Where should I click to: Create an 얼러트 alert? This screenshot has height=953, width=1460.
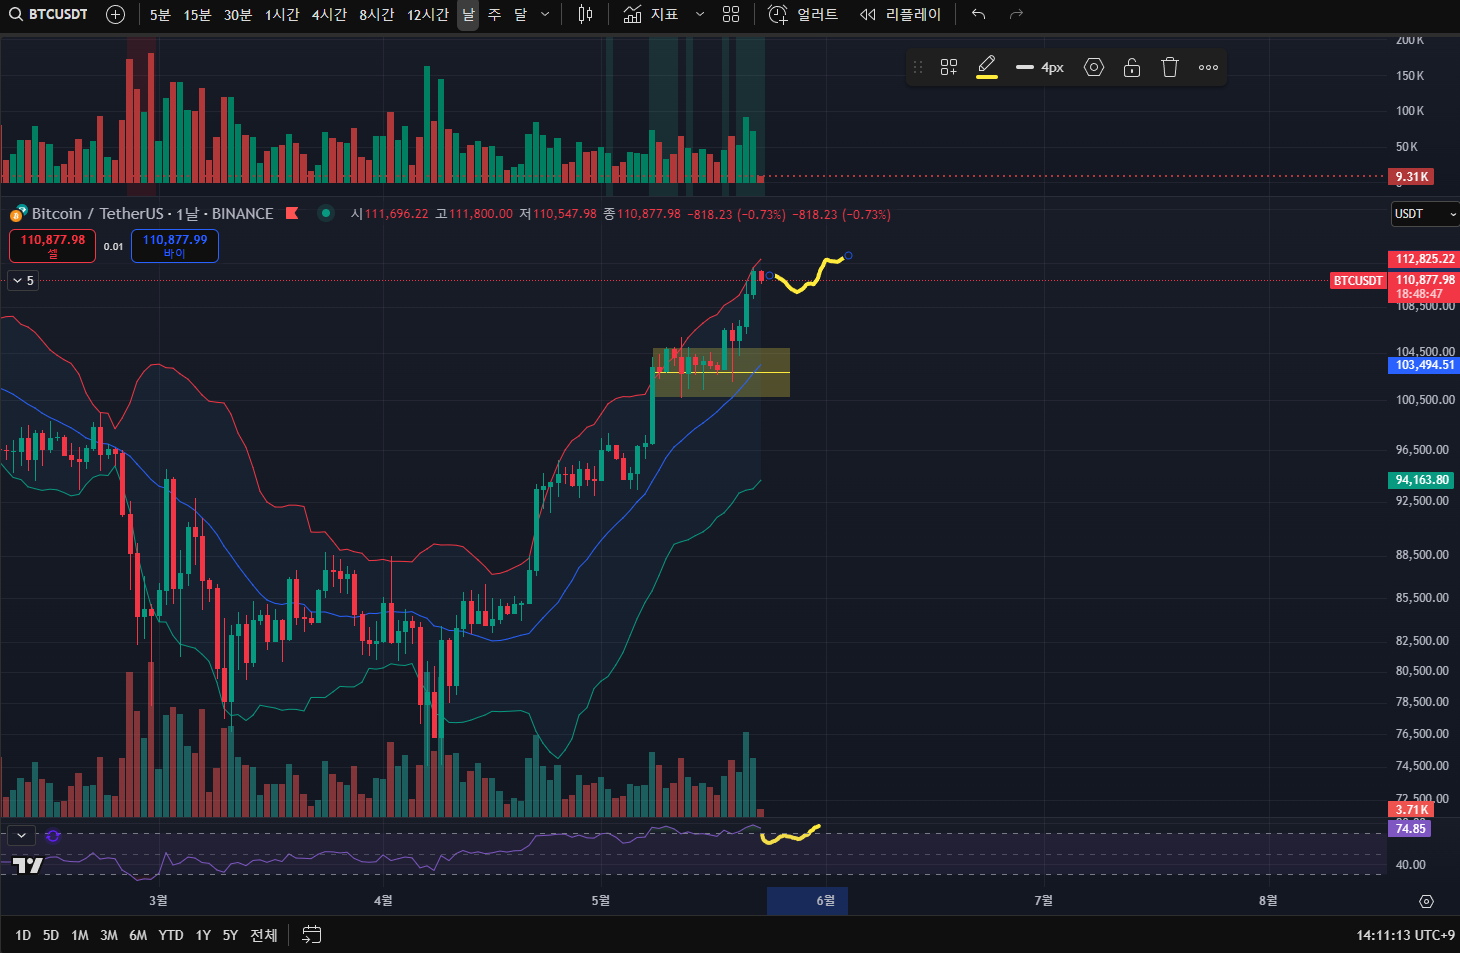(803, 14)
